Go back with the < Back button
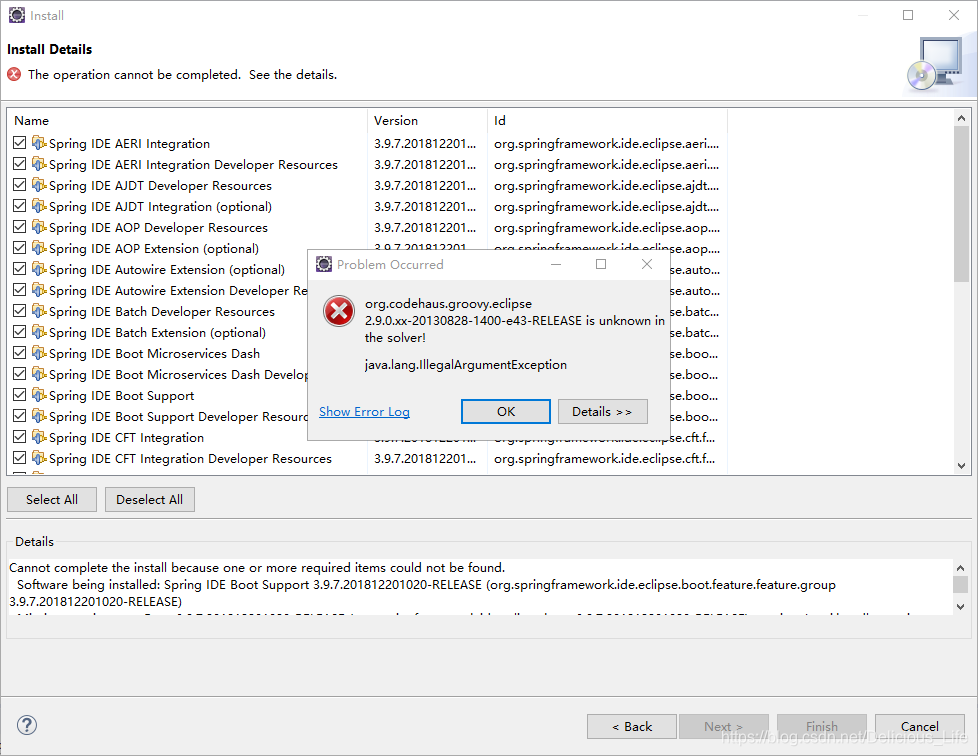Image resolution: width=978 pixels, height=756 pixels. pos(632,727)
